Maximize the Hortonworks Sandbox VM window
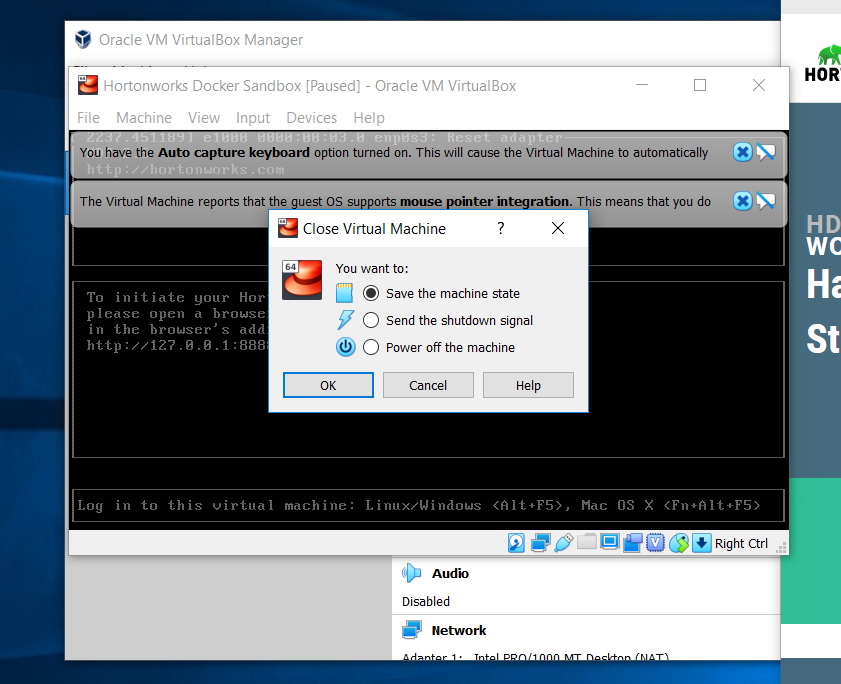 700,85
